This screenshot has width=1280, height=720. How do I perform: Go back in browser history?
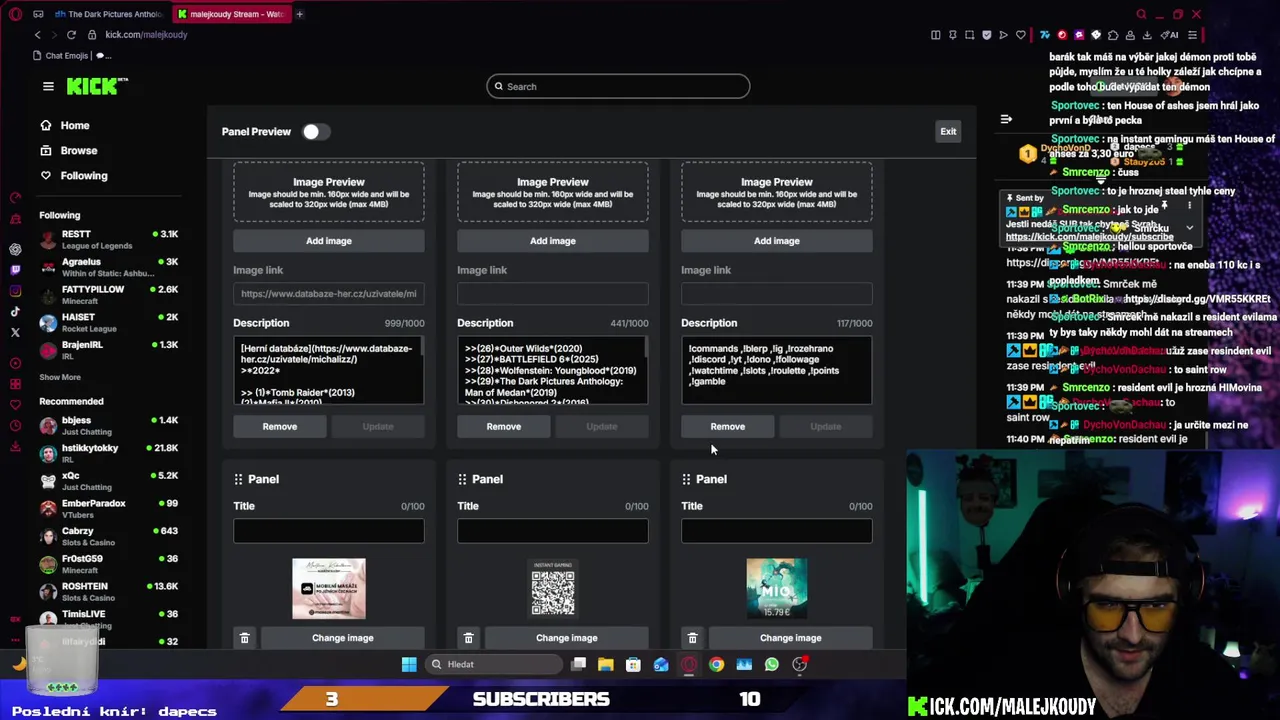click(x=38, y=35)
